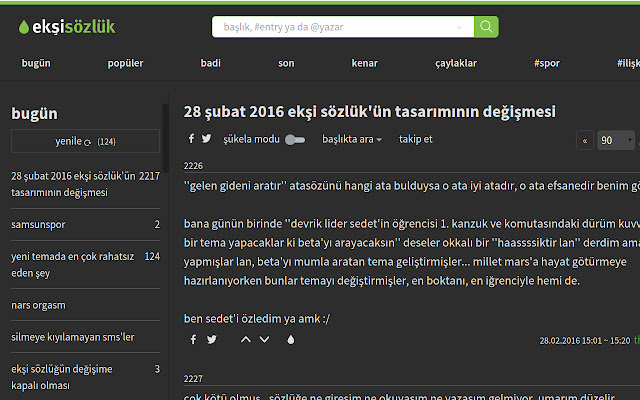
Task: Share entry 2226 on Facebook
Action: (193, 339)
